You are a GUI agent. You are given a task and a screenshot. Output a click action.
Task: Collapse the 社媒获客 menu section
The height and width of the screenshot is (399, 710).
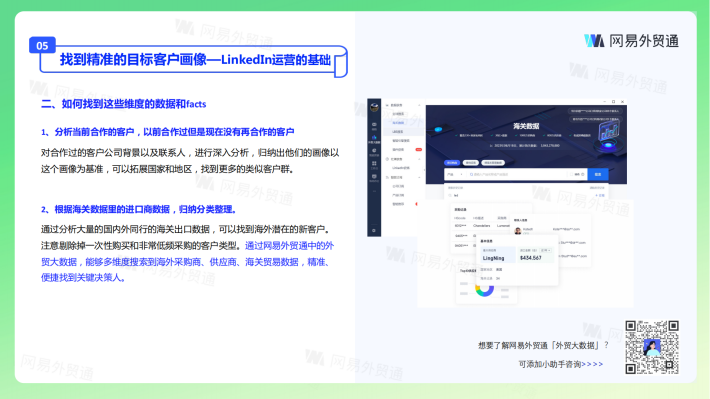[419, 159]
